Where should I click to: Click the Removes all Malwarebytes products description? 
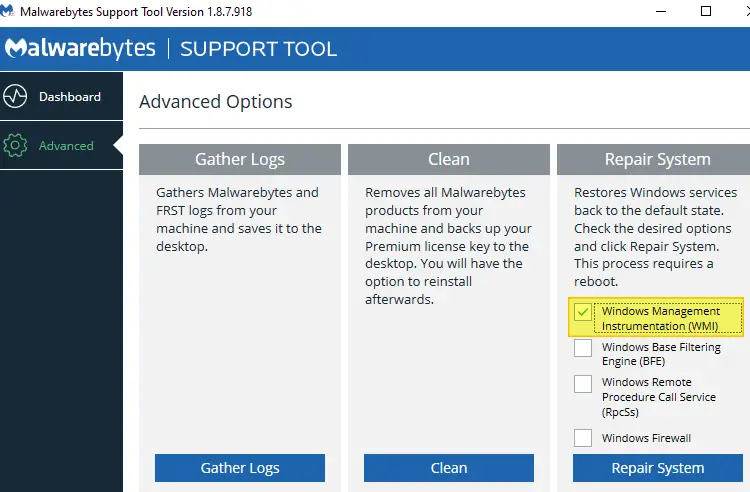pos(448,246)
